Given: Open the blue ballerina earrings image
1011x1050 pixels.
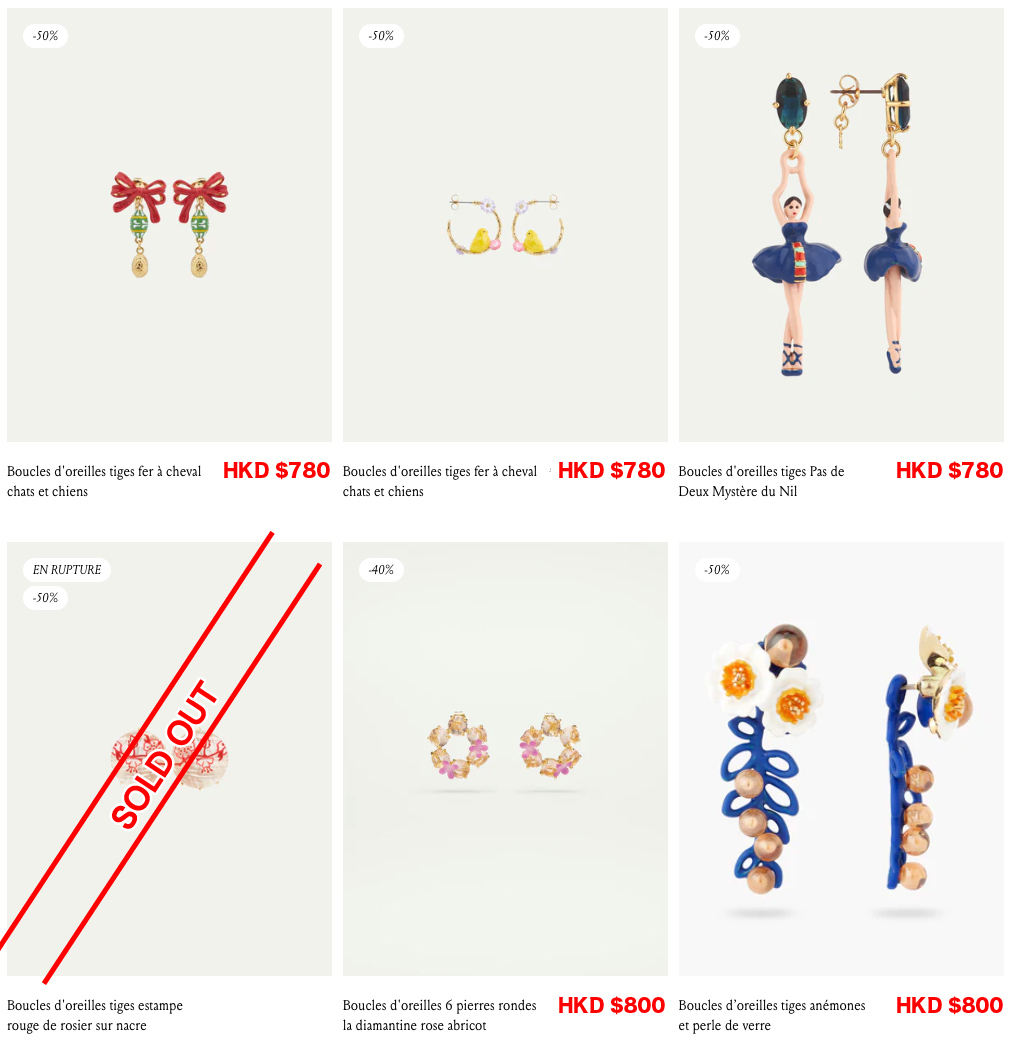Looking at the screenshot, I should pyautogui.click(x=841, y=225).
